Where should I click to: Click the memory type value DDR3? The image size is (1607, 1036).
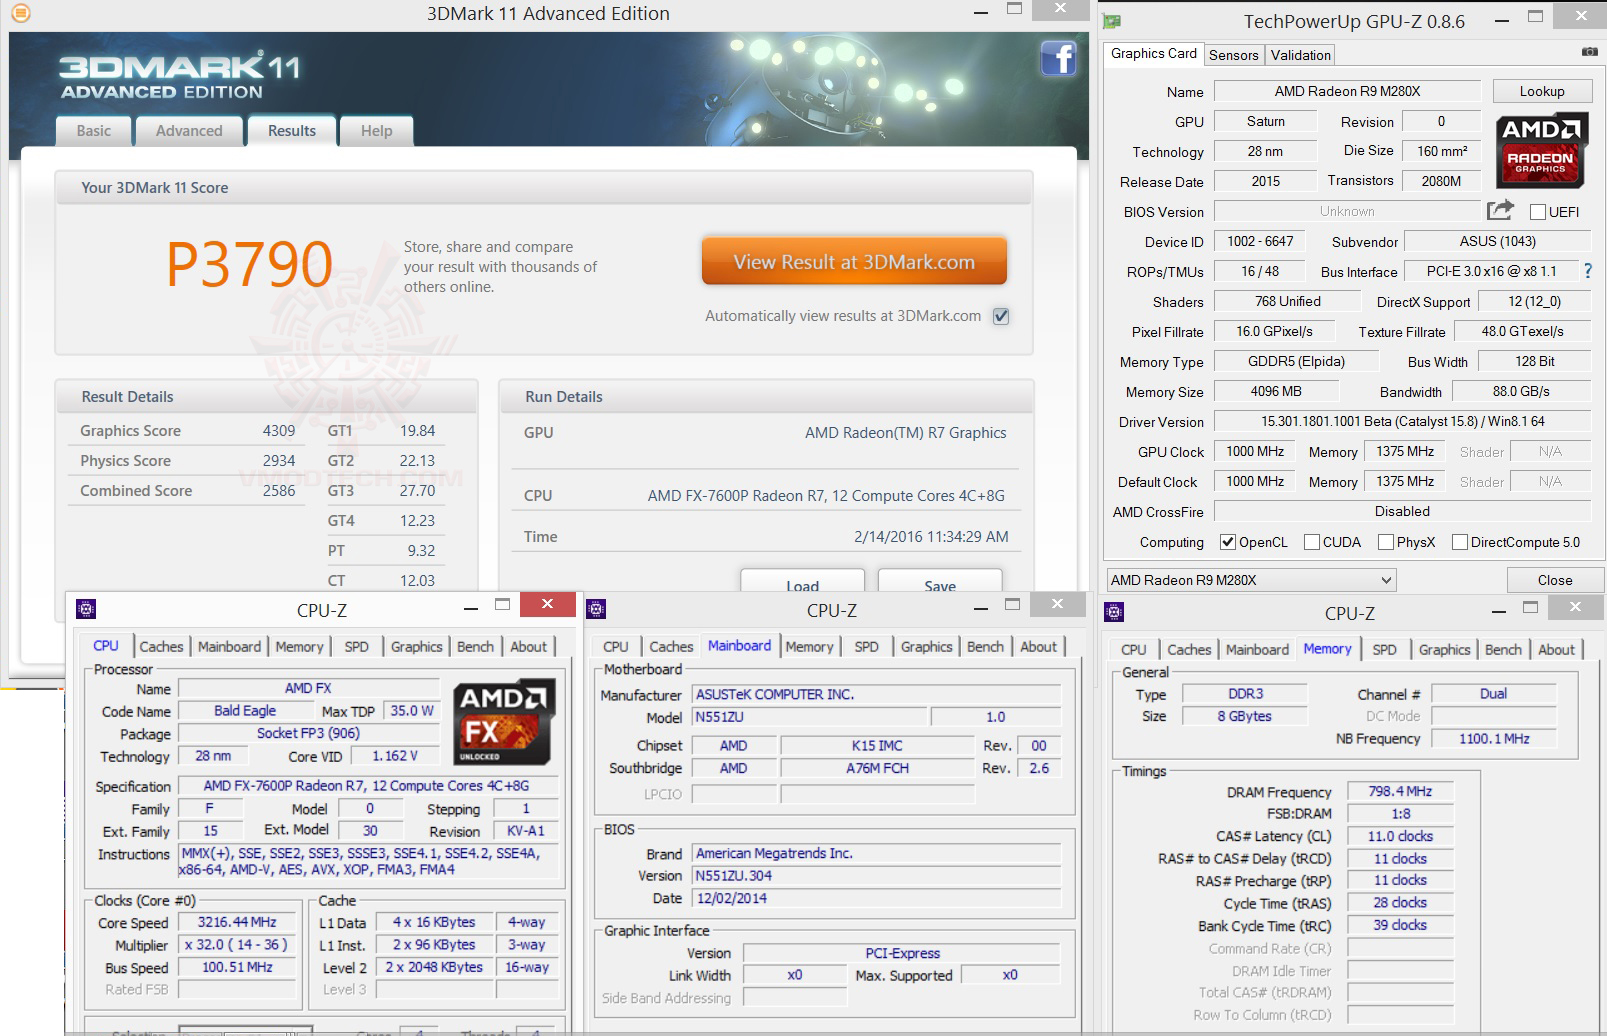pyautogui.click(x=1245, y=694)
